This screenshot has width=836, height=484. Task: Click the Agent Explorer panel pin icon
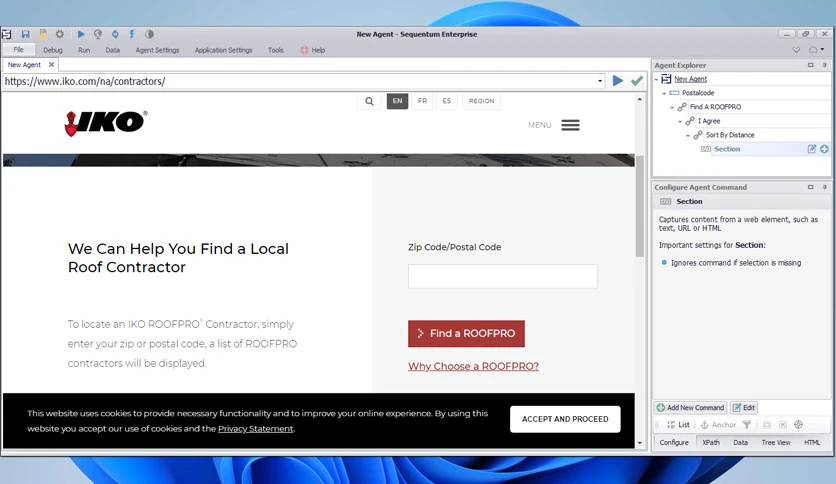(x=824, y=65)
